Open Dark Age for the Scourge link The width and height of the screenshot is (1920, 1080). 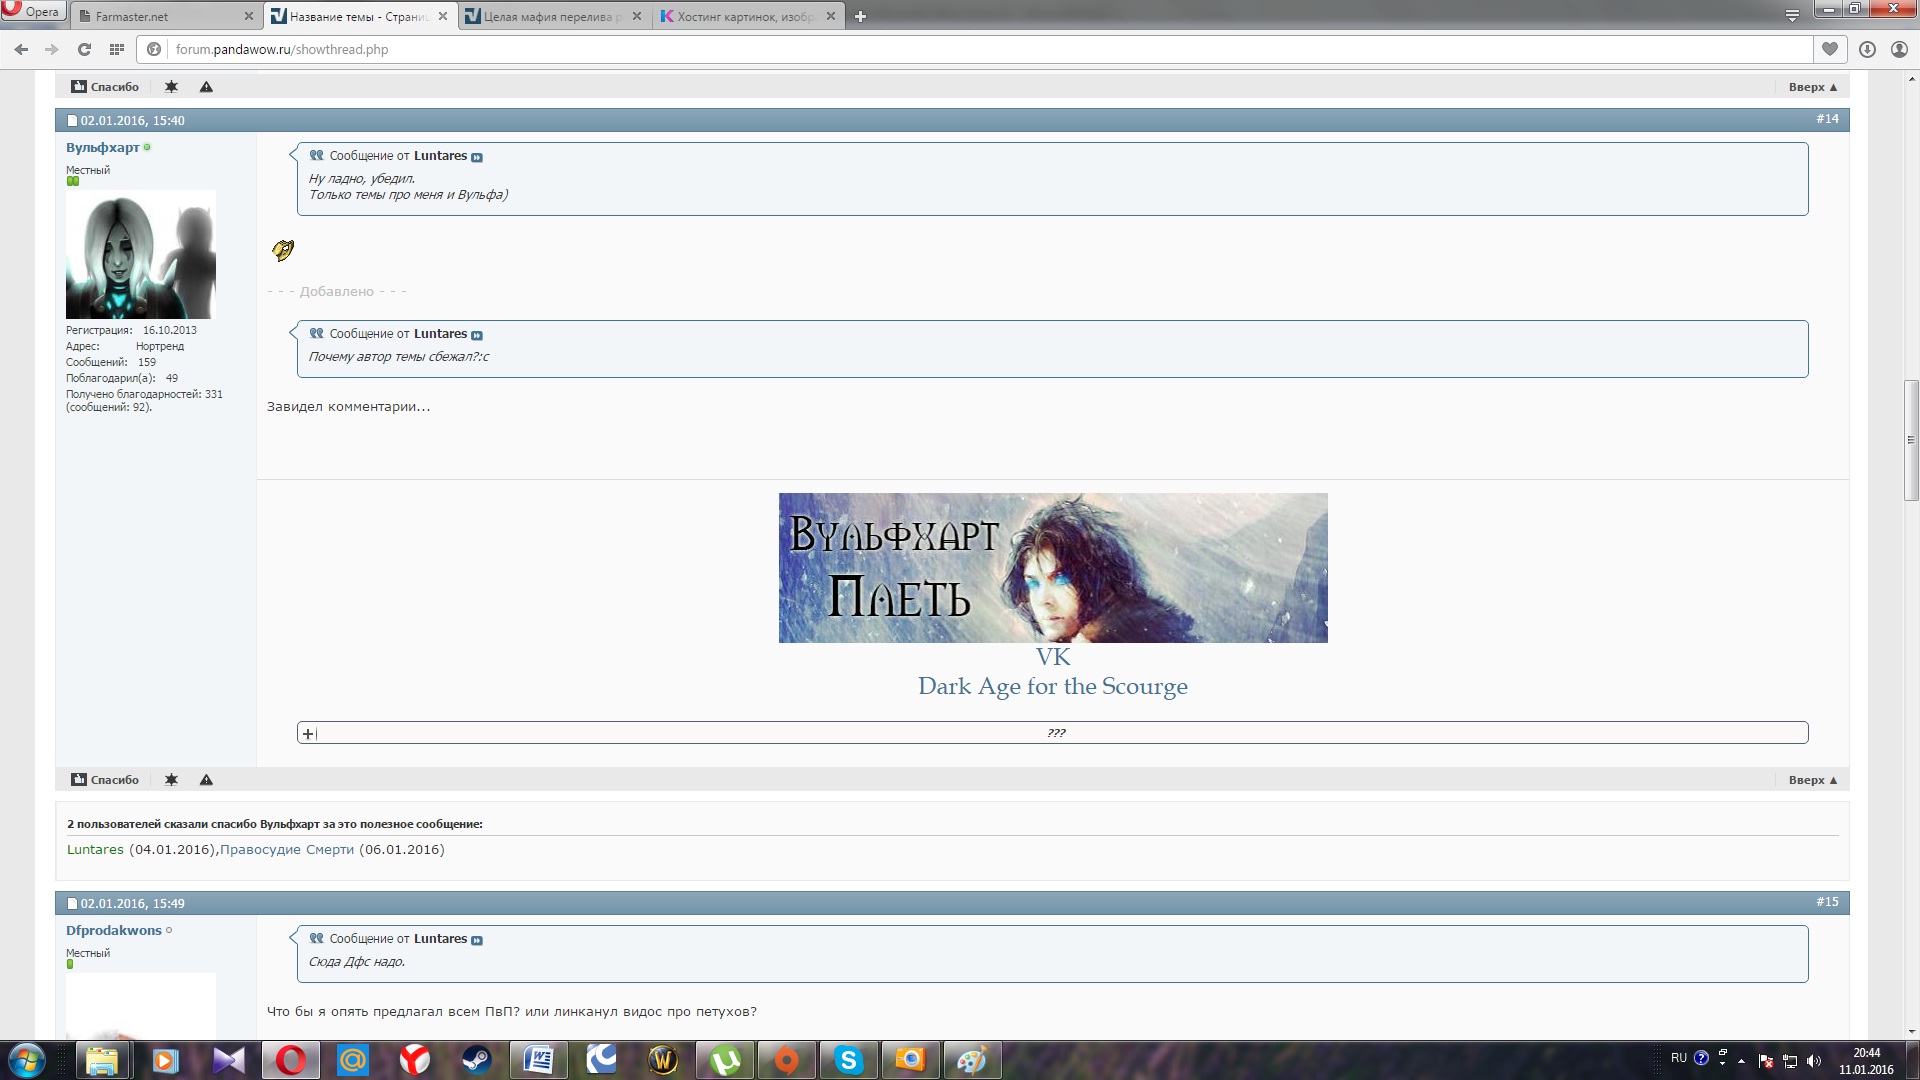click(1052, 687)
